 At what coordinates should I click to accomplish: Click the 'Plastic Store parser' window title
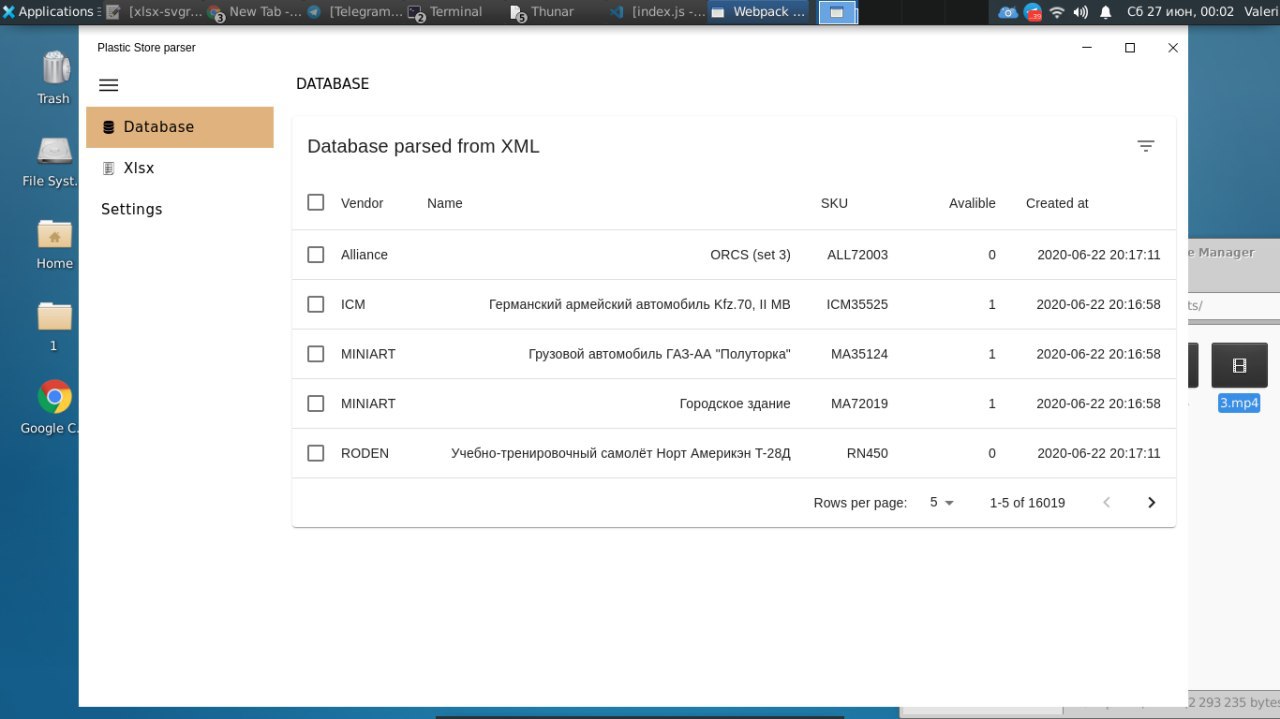146,48
